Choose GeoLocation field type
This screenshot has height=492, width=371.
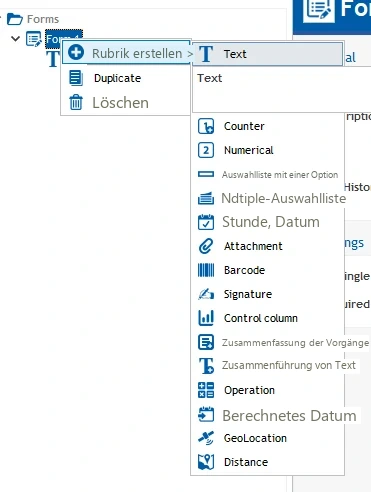(255, 438)
